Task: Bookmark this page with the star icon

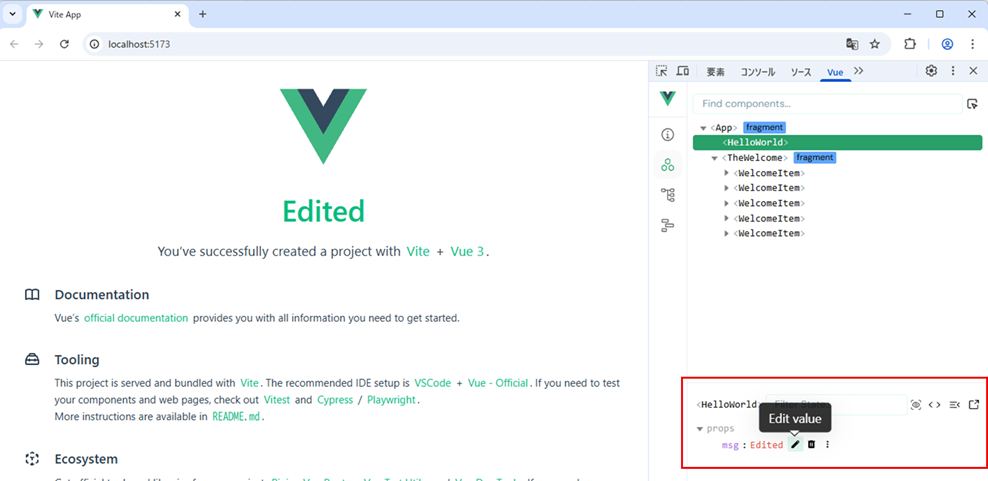Action: point(875,44)
